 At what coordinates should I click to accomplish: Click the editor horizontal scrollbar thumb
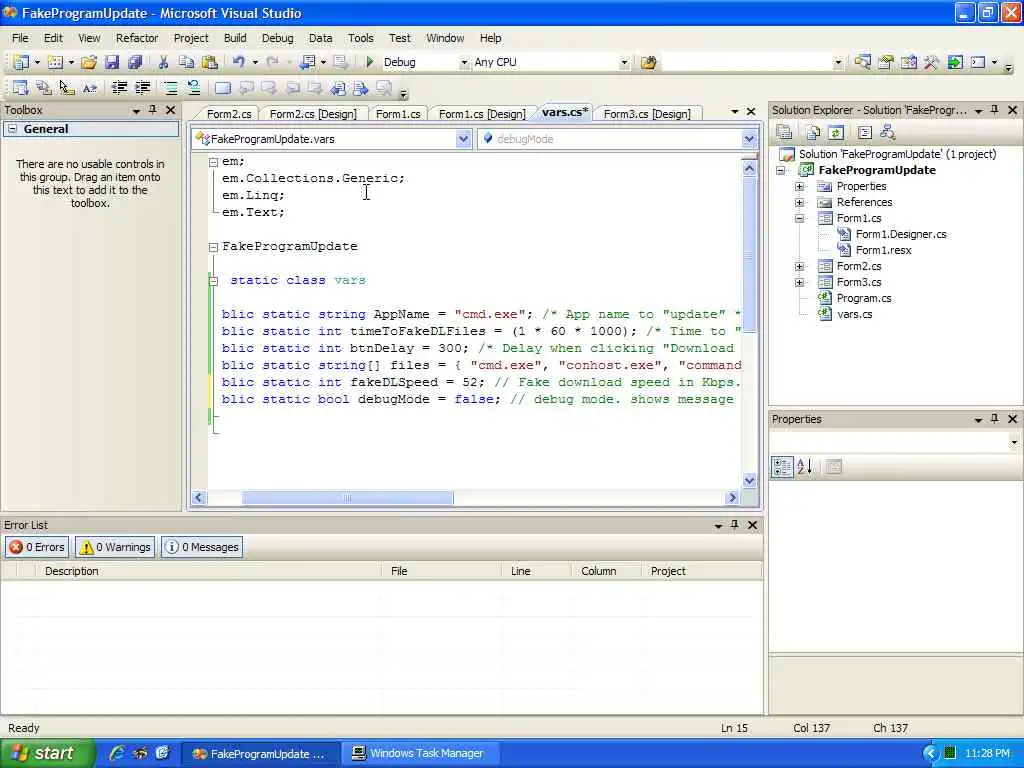pyautogui.click(x=347, y=498)
